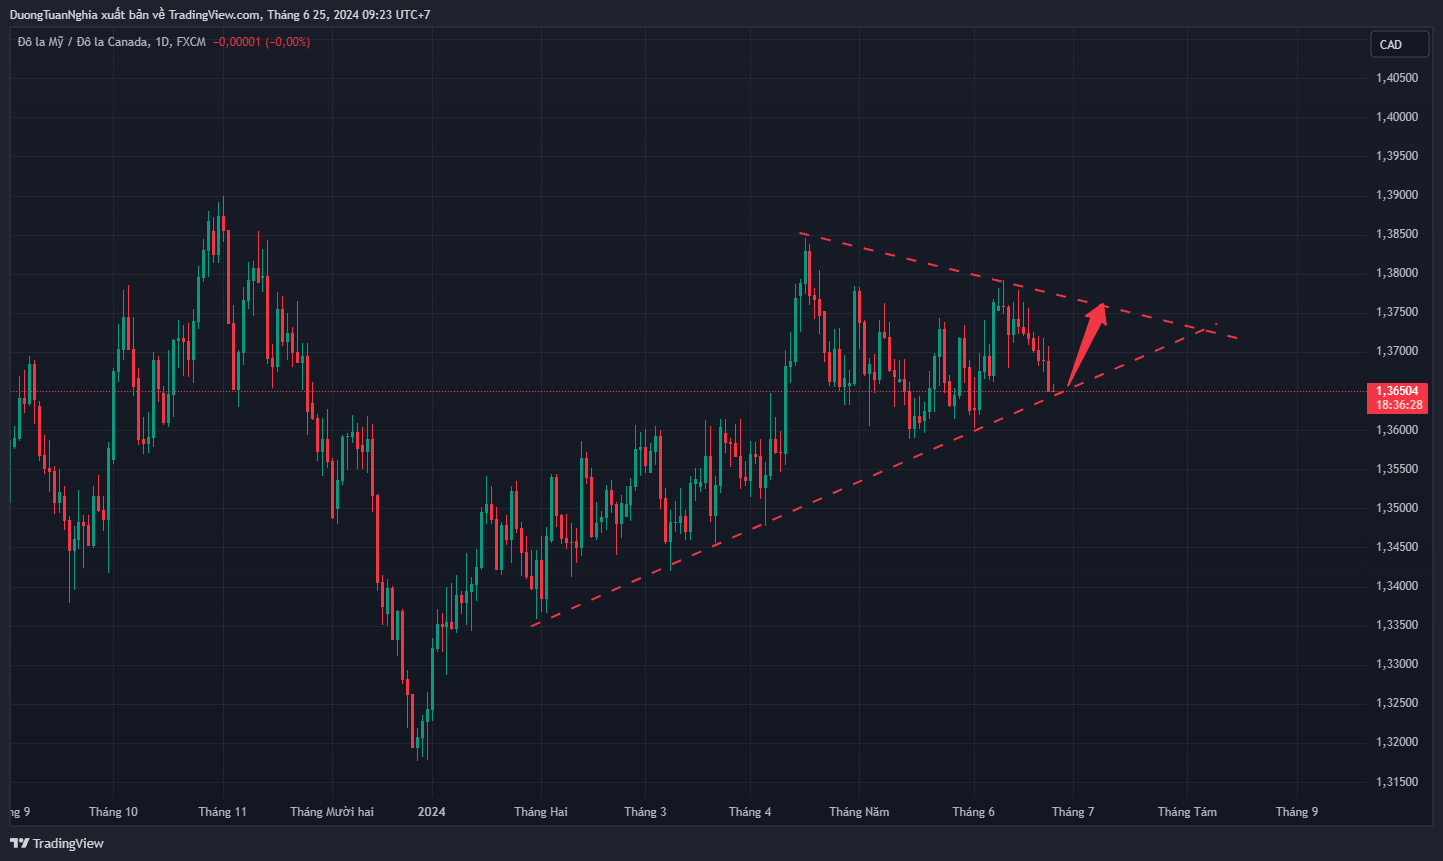Click the Tháng 7 time axis label

click(1073, 812)
